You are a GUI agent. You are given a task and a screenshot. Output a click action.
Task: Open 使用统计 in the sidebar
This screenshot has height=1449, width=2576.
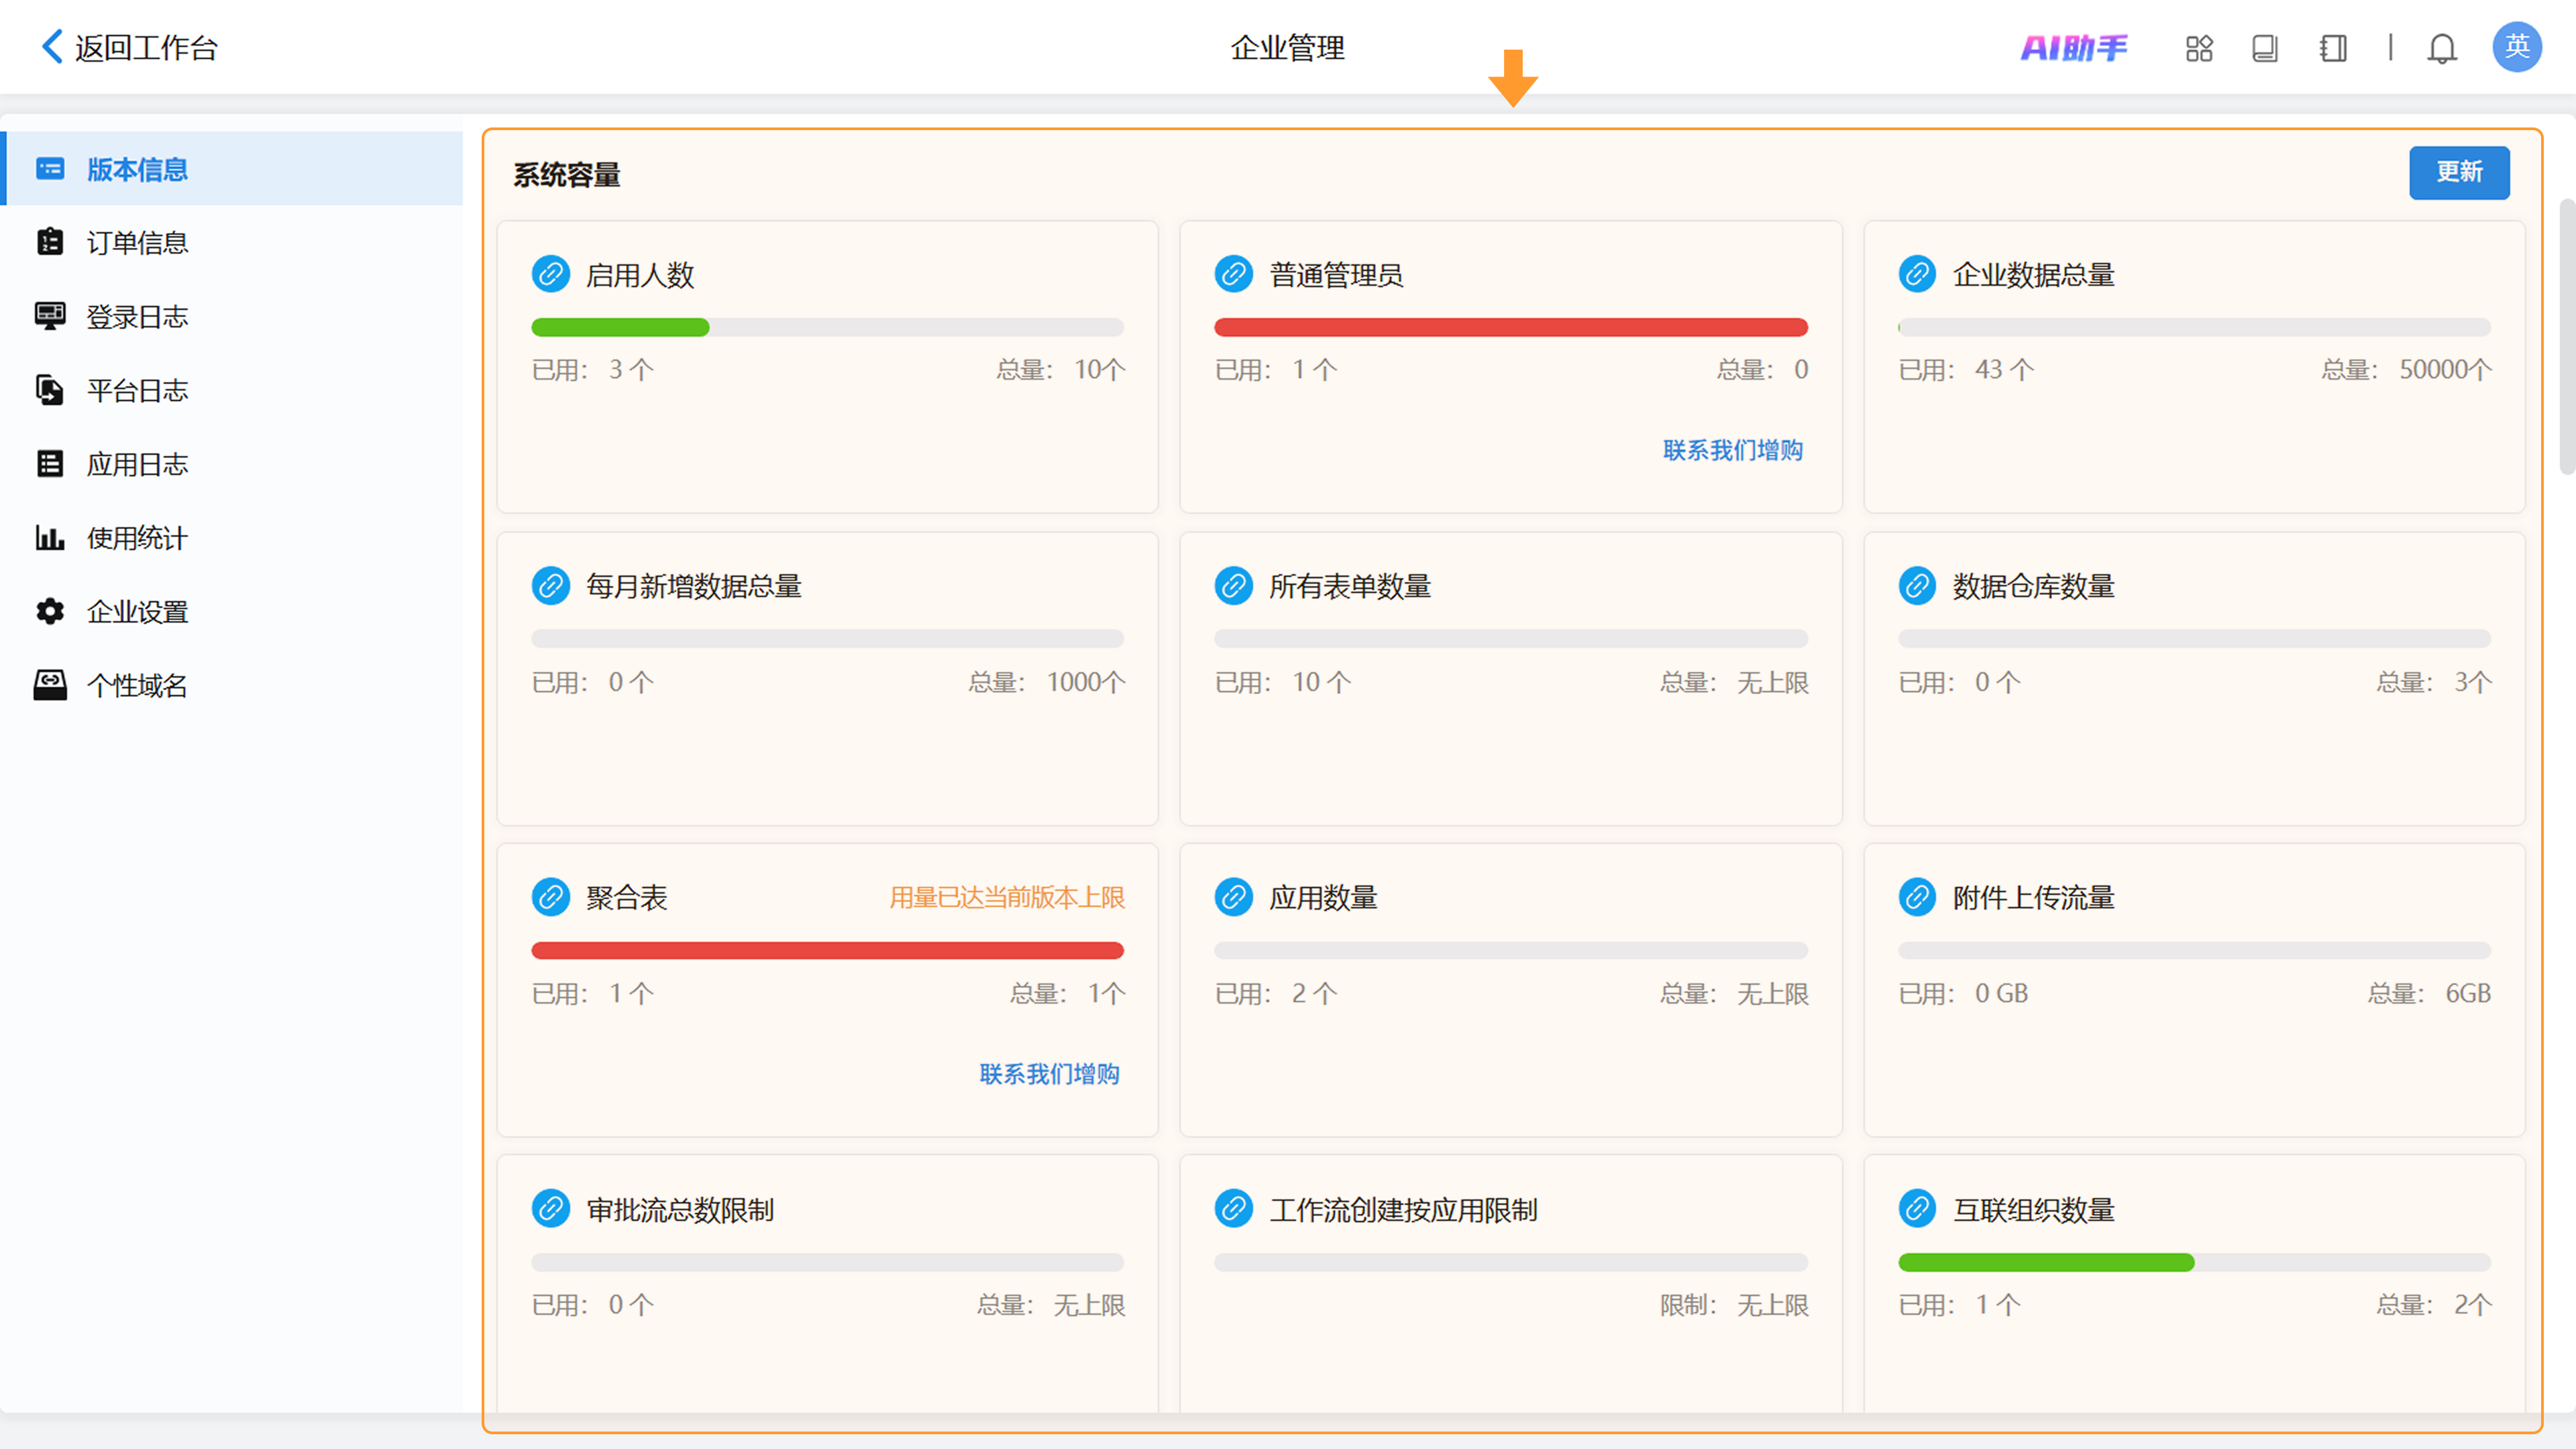pos(232,538)
